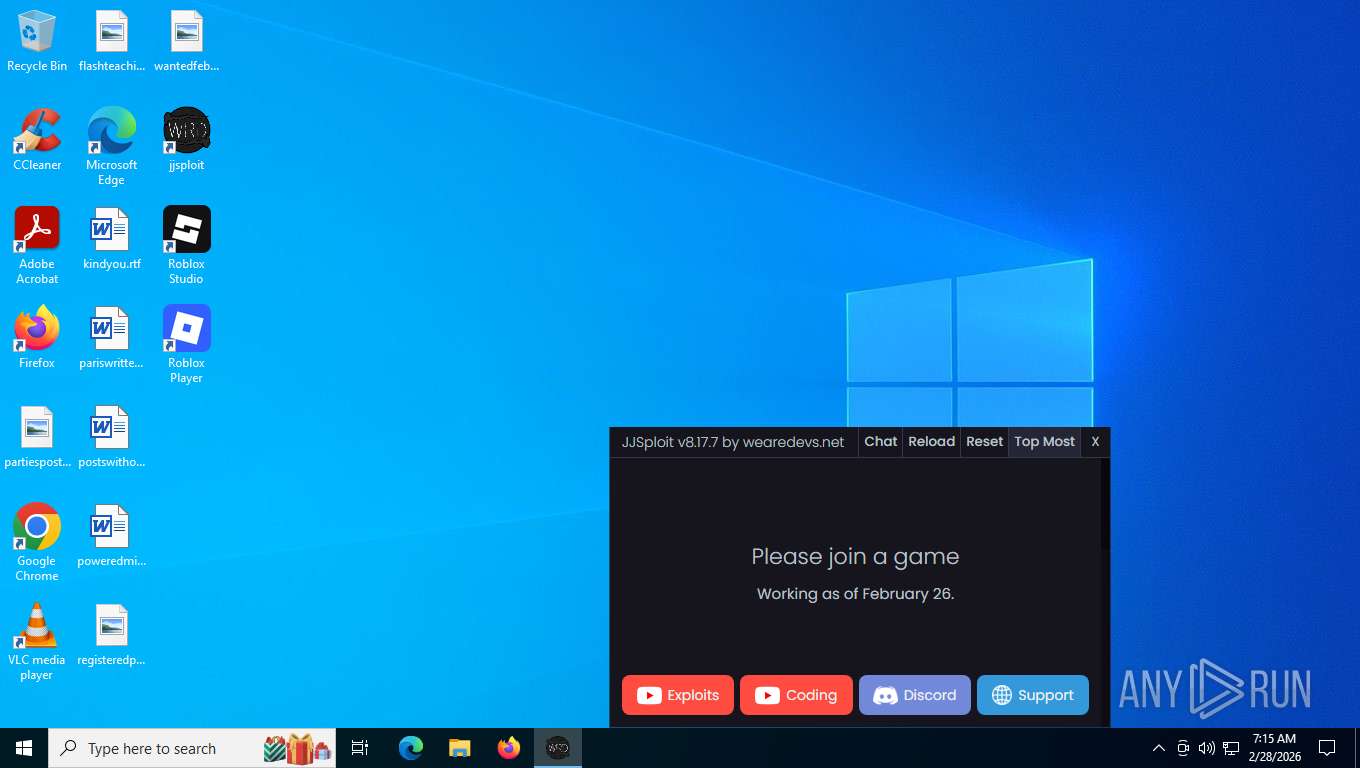Select the jjsploit desktop shortcut
This screenshot has height=768, width=1360.
[186, 140]
